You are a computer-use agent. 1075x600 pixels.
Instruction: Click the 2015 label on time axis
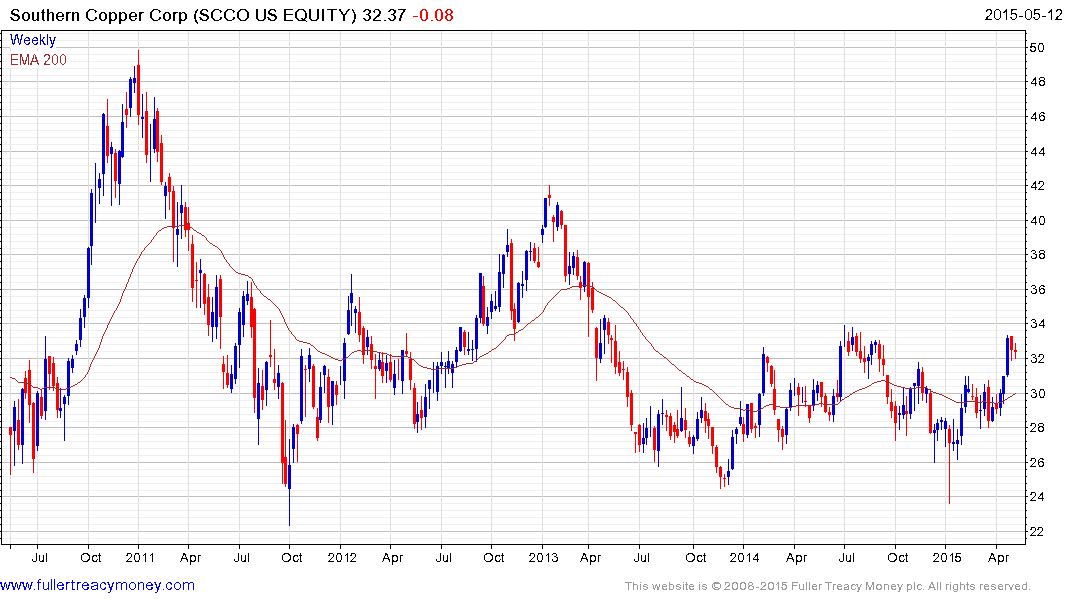point(946,557)
